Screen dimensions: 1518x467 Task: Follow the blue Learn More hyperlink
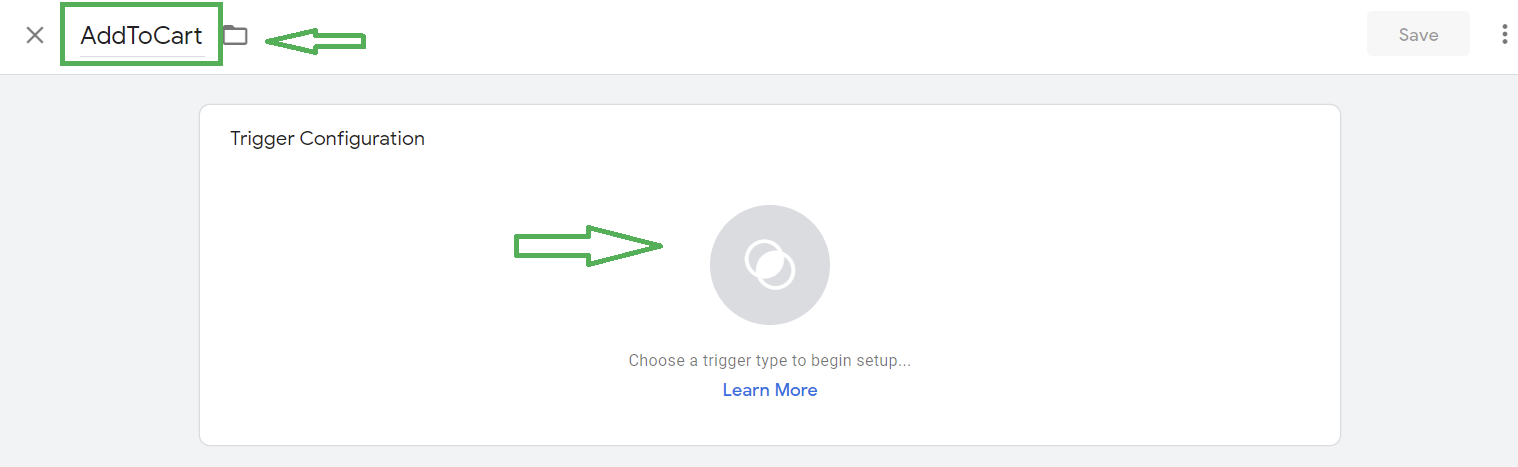tap(770, 390)
